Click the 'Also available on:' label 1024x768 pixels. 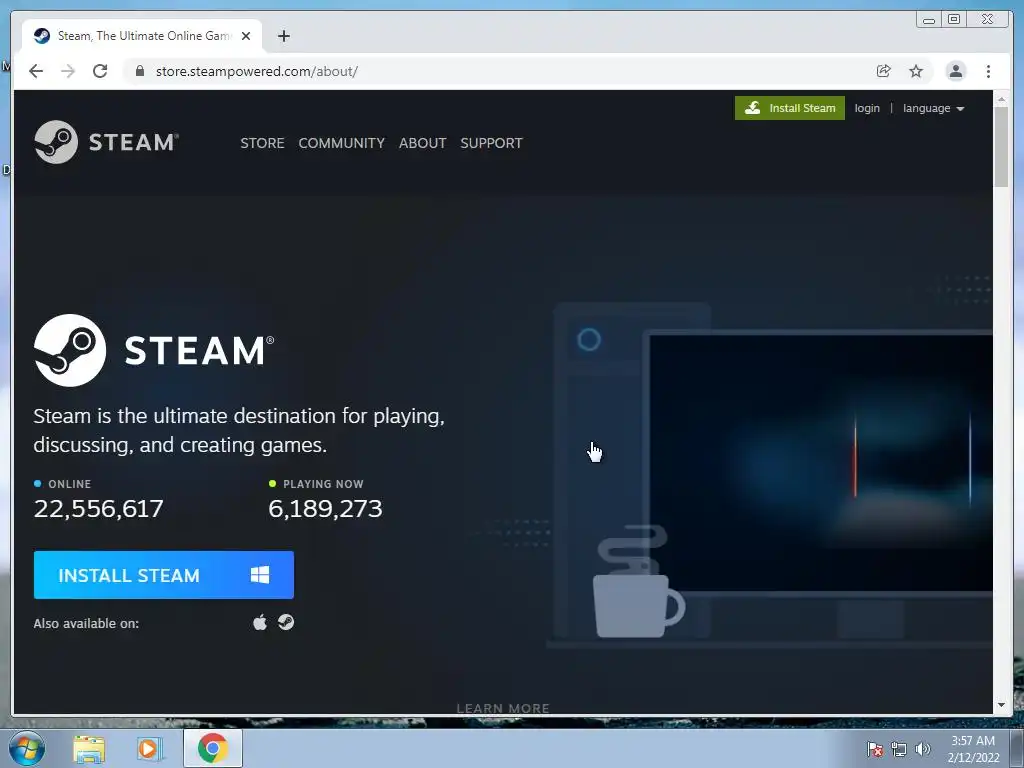pyautogui.click(x=86, y=623)
